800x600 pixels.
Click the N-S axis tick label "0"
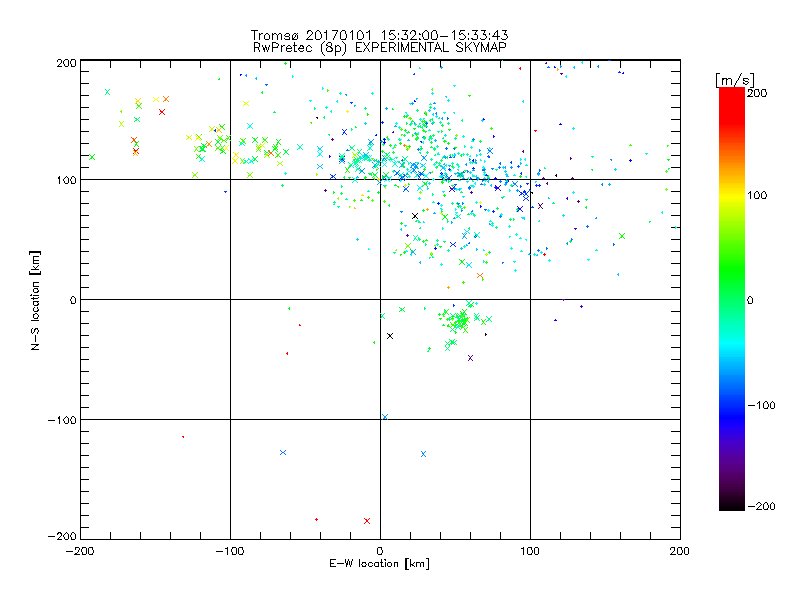point(73,300)
